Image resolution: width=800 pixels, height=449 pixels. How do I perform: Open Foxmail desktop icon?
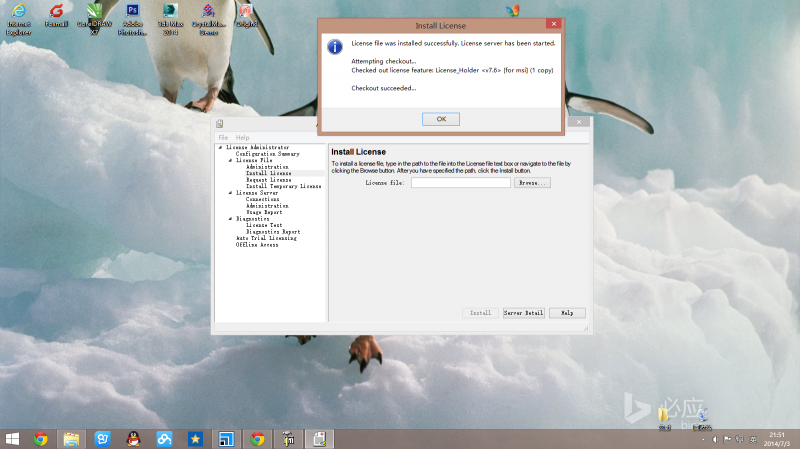[x=56, y=15]
